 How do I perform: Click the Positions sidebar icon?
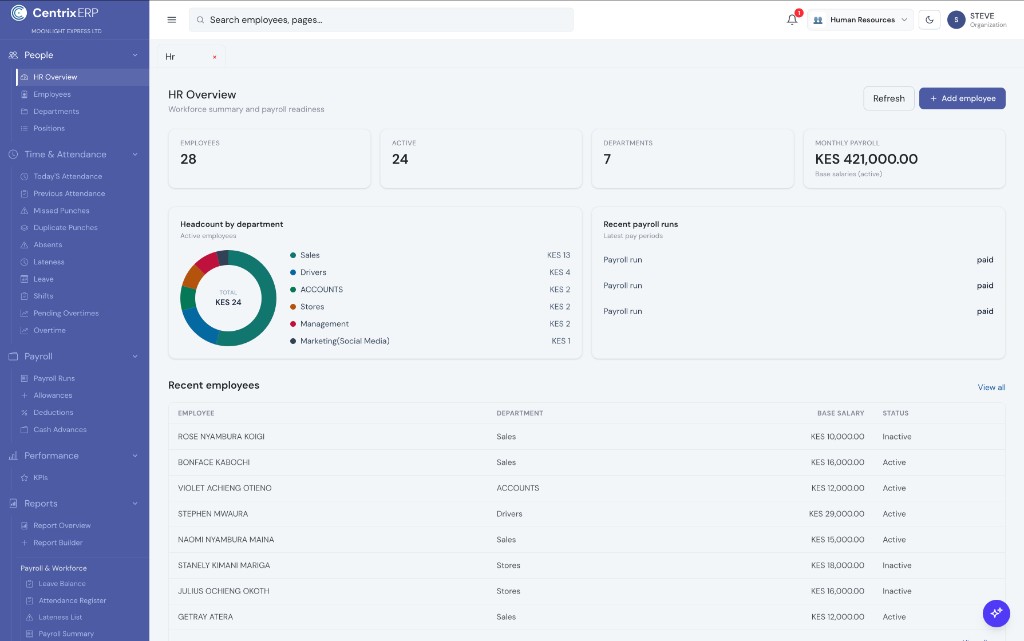pos(24,129)
